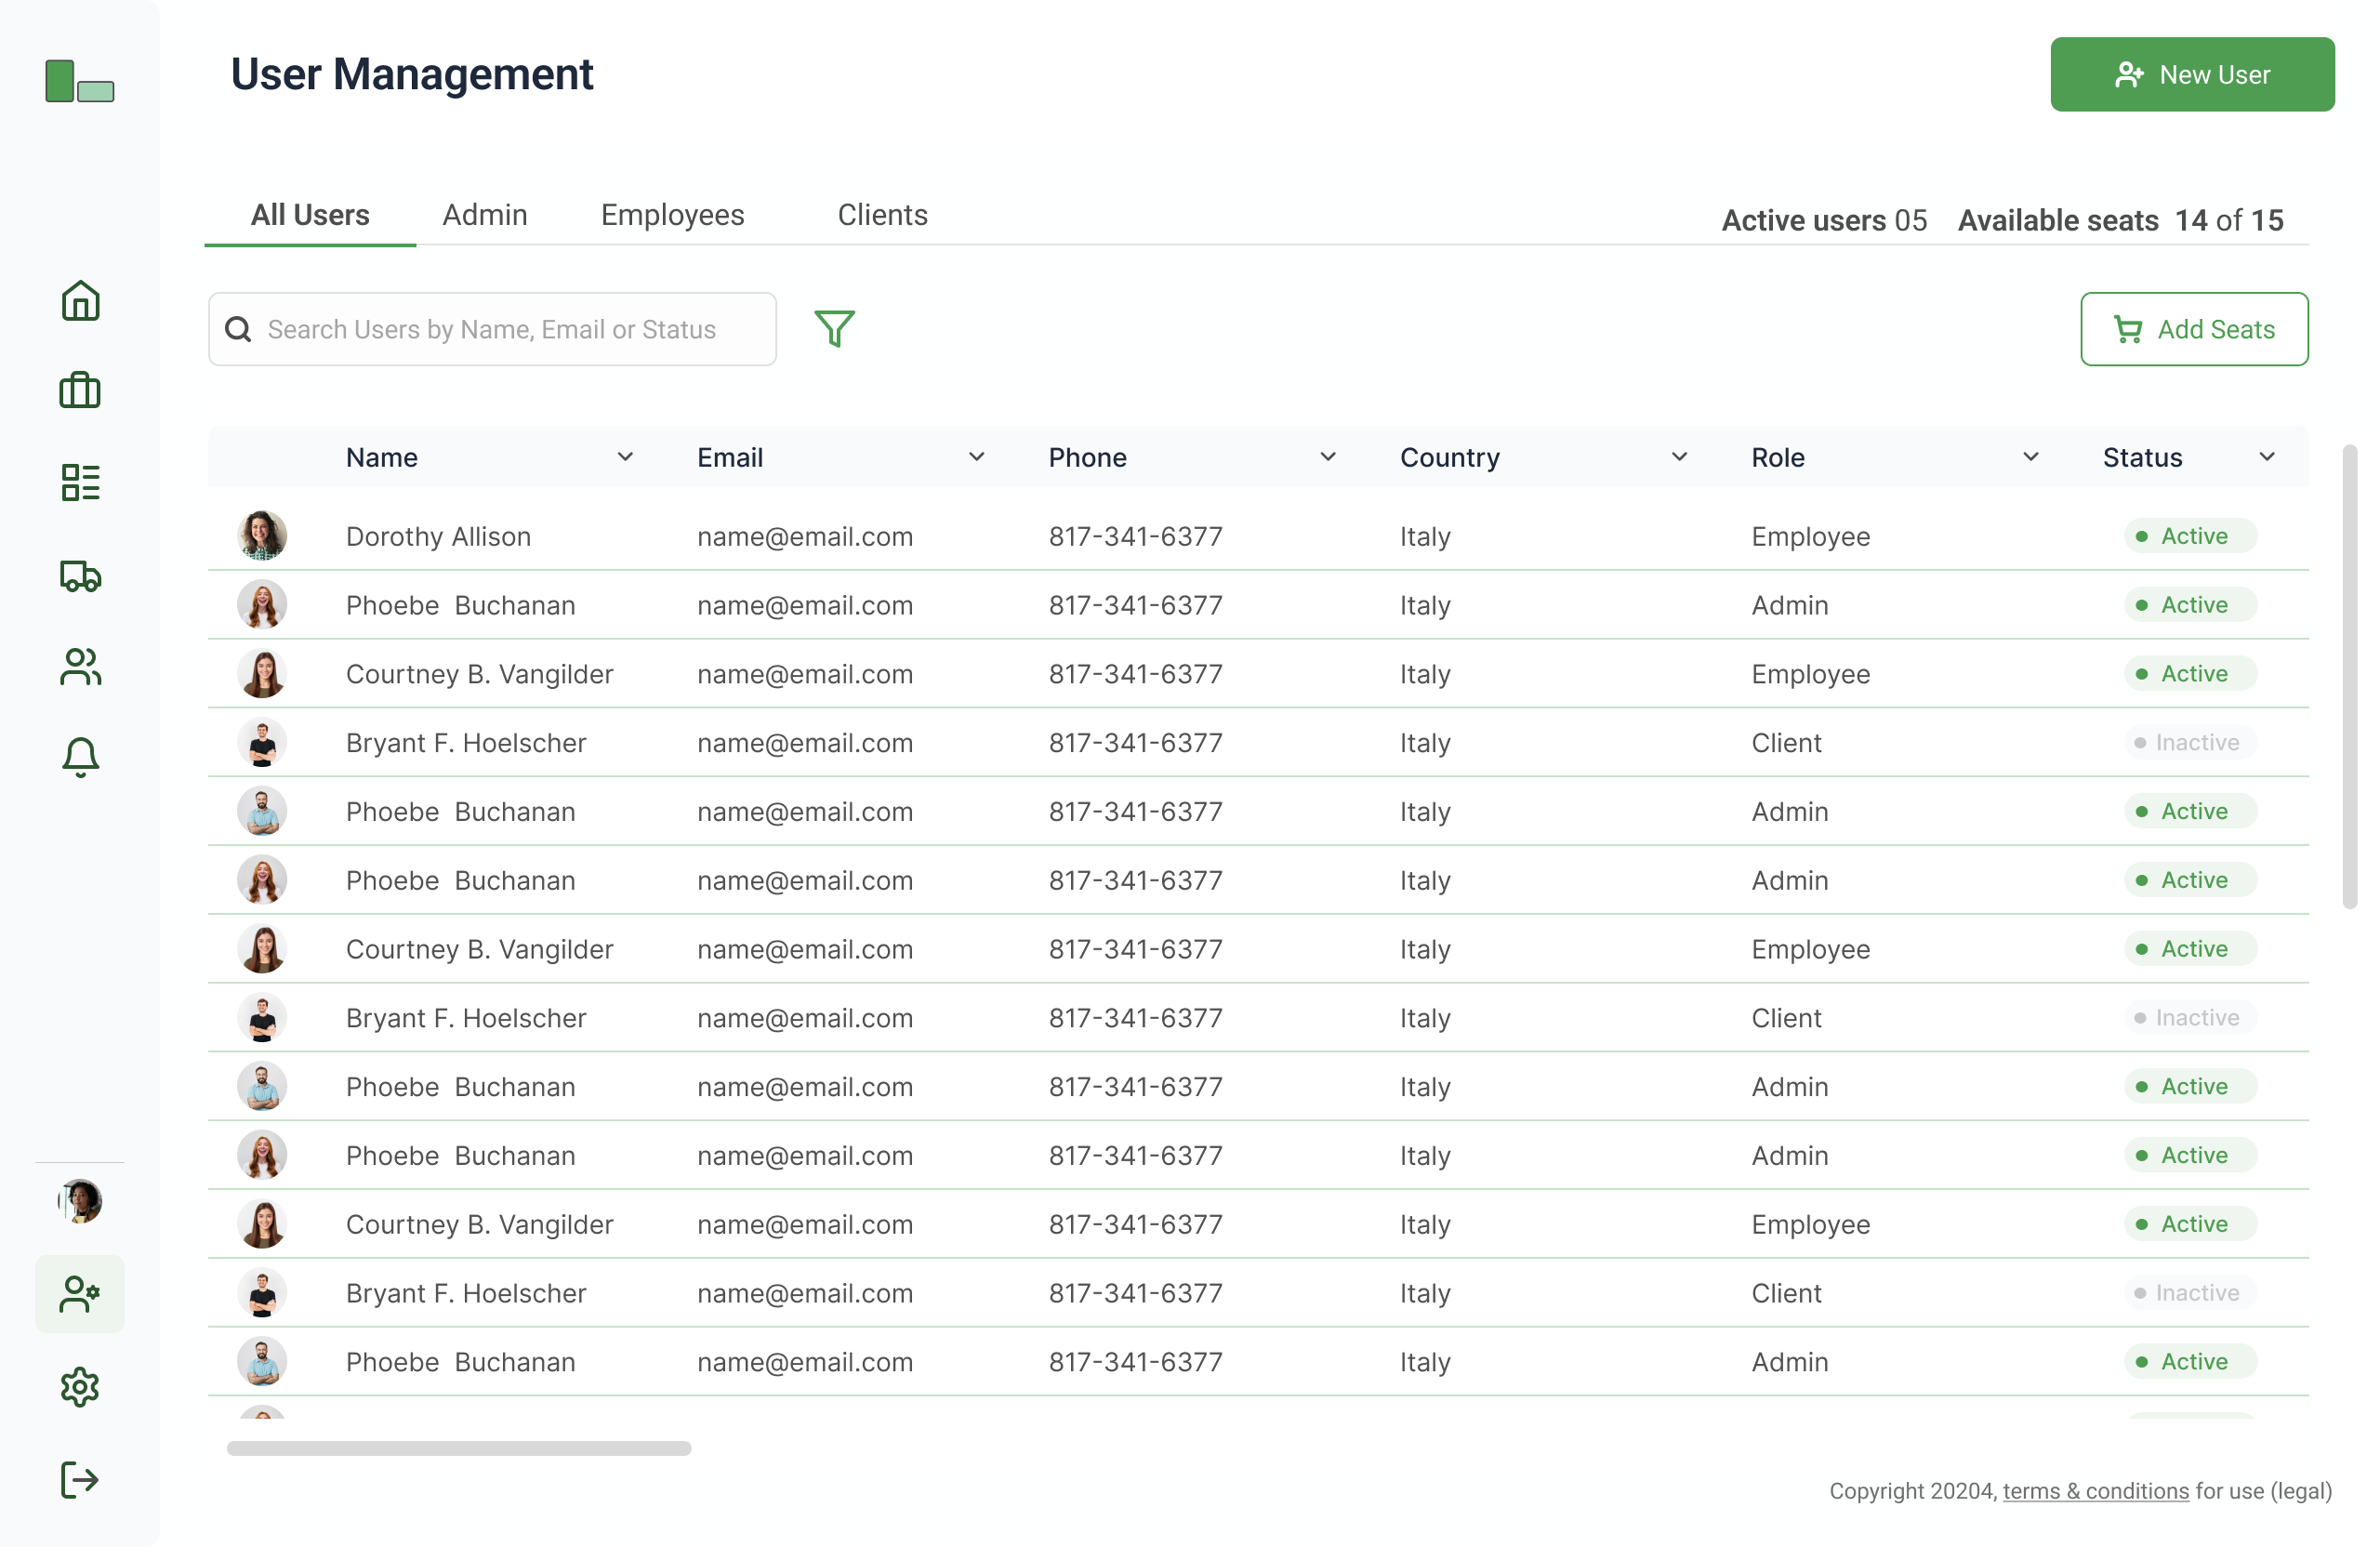The image size is (2380, 1547).
Task: Open the settings gear icon in sidebar
Action: pyautogui.click(x=80, y=1387)
